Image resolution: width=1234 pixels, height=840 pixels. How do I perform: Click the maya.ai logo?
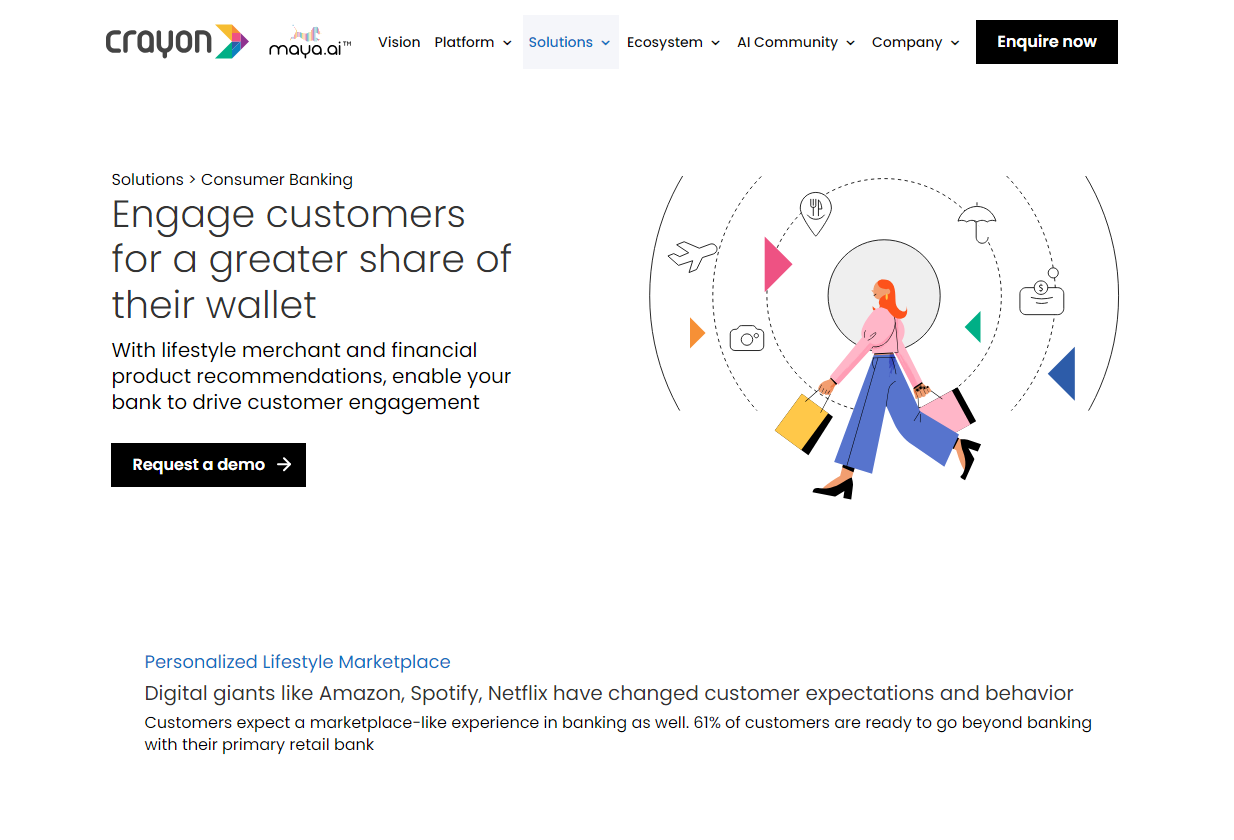coord(310,42)
